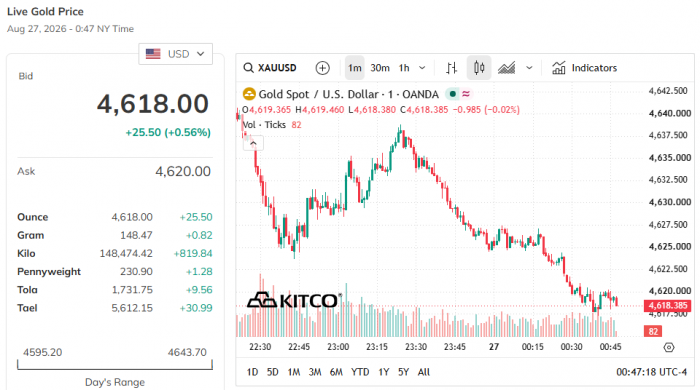700x390 pixels.
Task: Switch to the 1m interval
Action: click(354, 68)
